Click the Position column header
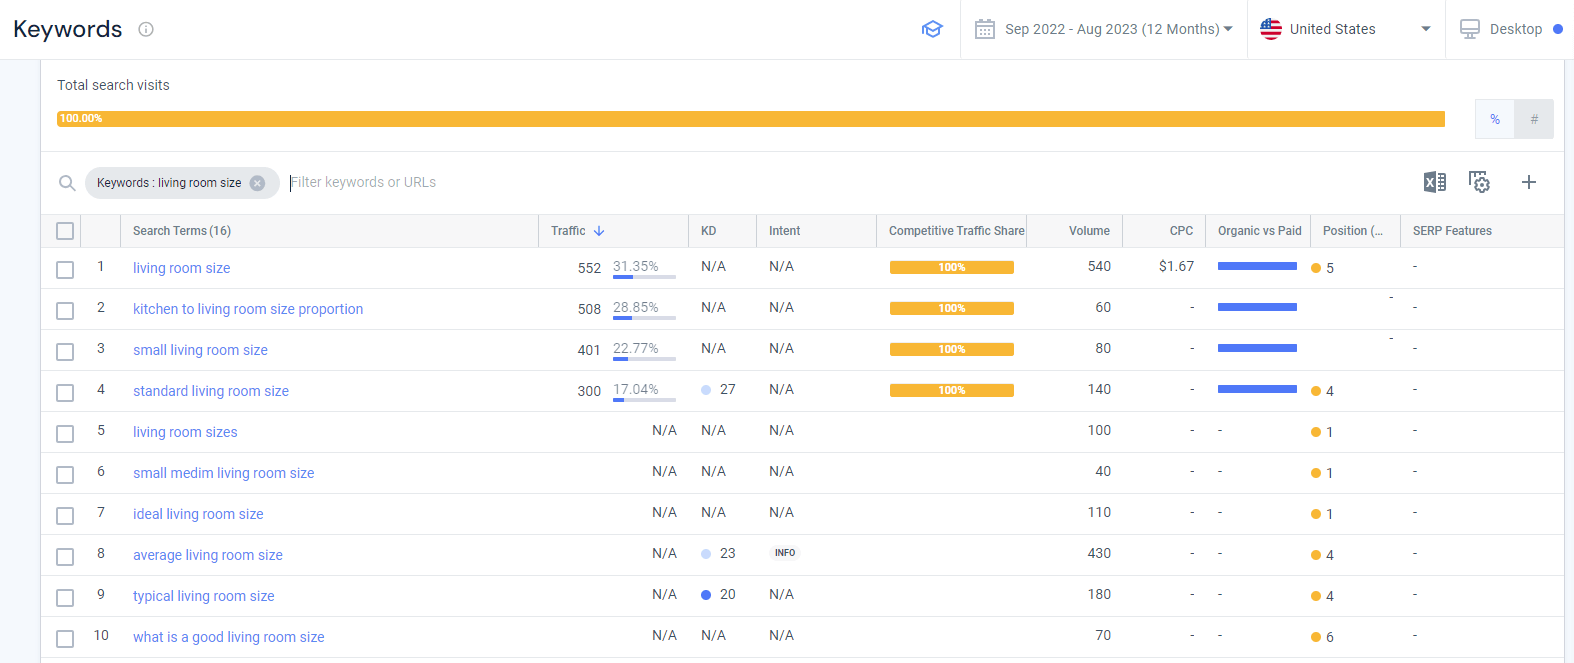The height and width of the screenshot is (663, 1574). 1352,231
